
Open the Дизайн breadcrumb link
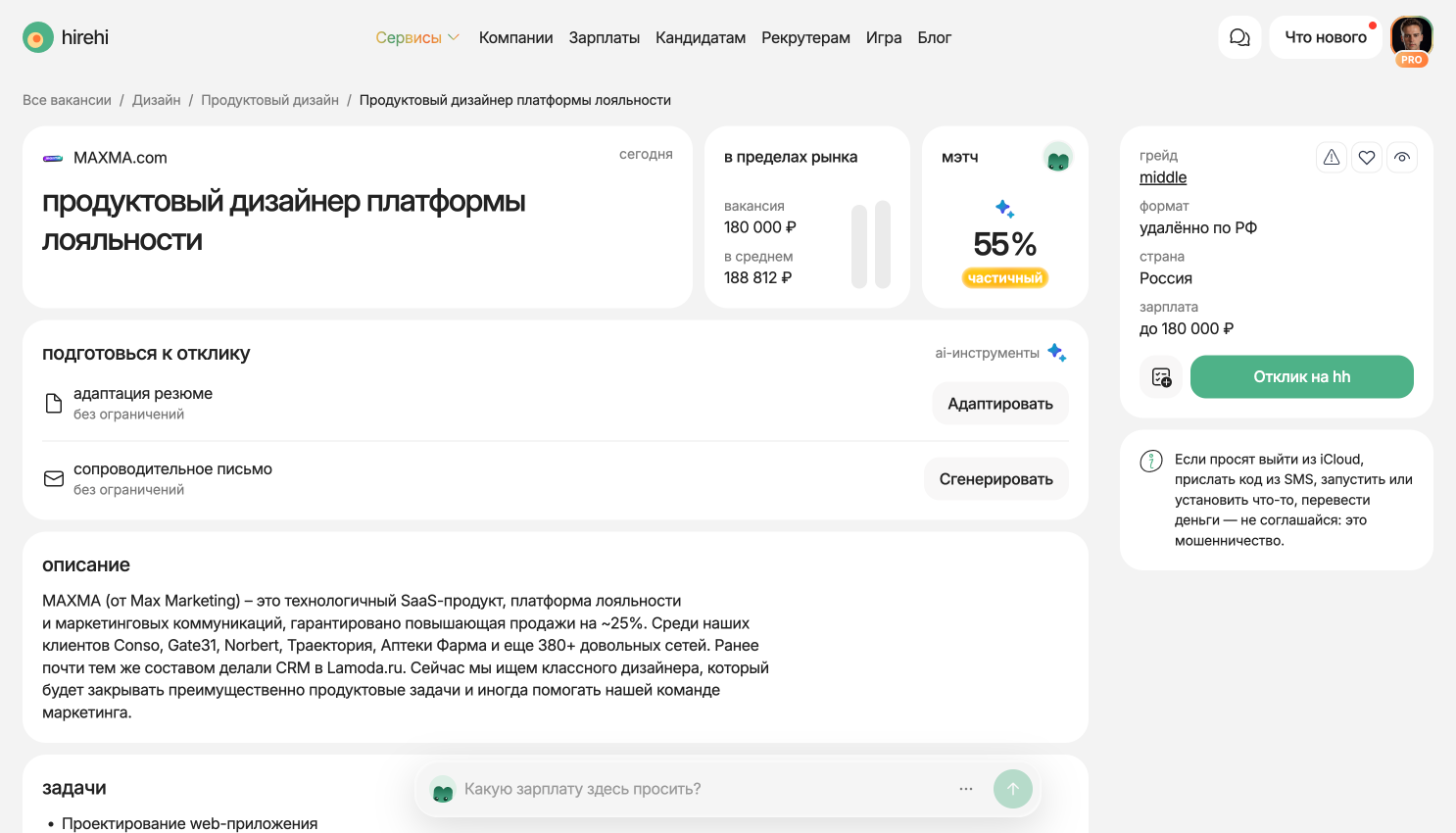(x=156, y=100)
